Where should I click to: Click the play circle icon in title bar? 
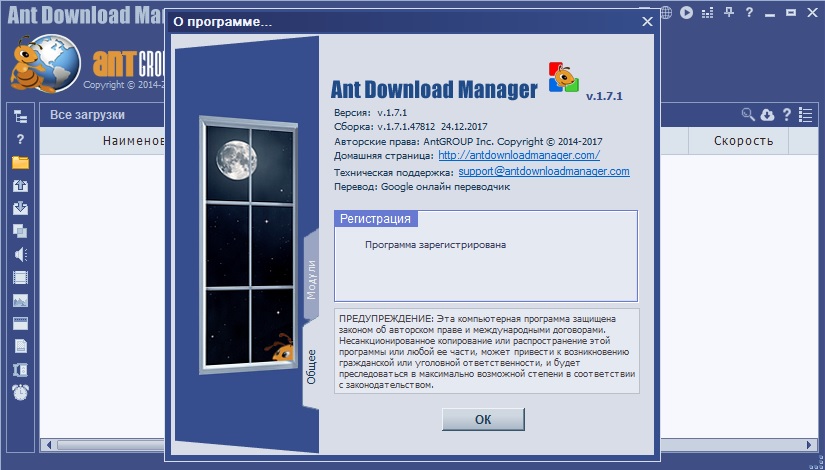click(x=686, y=12)
